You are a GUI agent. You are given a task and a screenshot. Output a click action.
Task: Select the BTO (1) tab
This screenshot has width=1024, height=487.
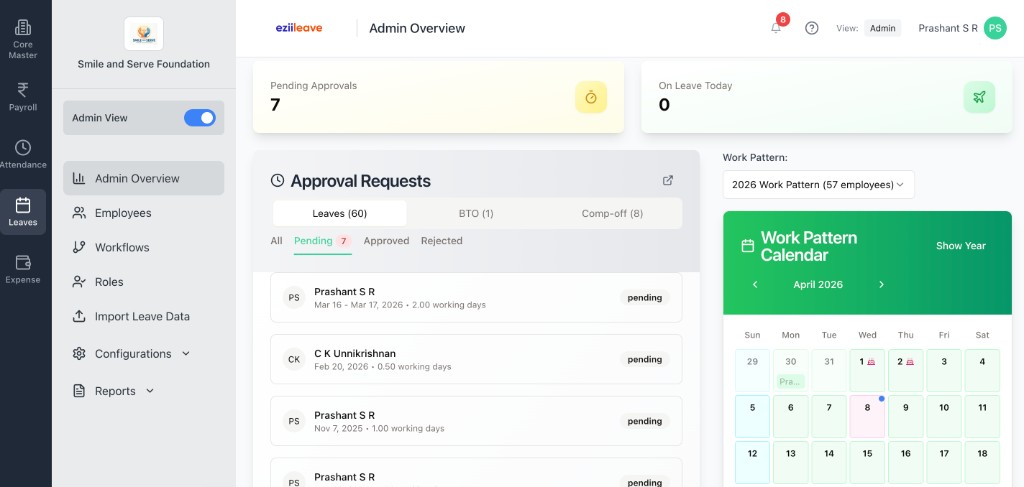[x=476, y=213]
